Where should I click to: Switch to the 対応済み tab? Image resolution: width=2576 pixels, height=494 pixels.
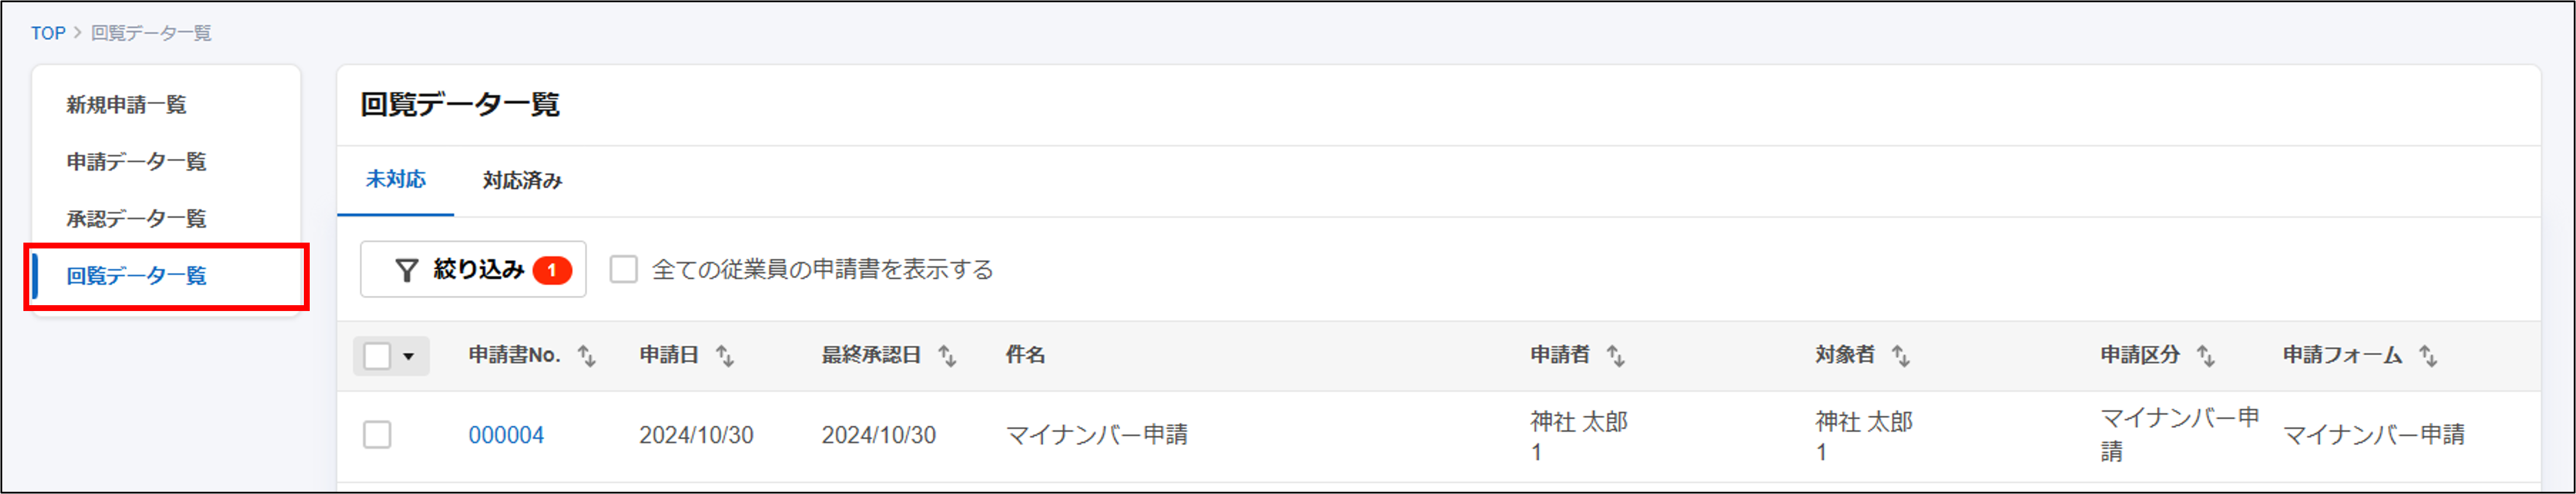coord(522,181)
